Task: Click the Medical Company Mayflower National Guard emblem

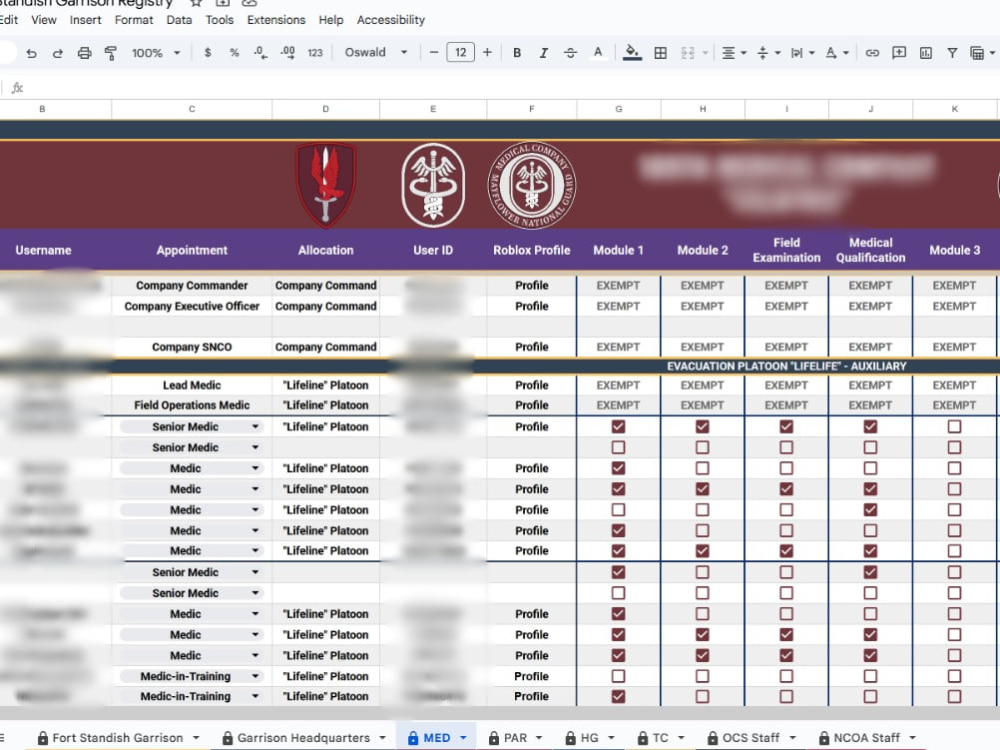Action: click(x=532, y=186)
